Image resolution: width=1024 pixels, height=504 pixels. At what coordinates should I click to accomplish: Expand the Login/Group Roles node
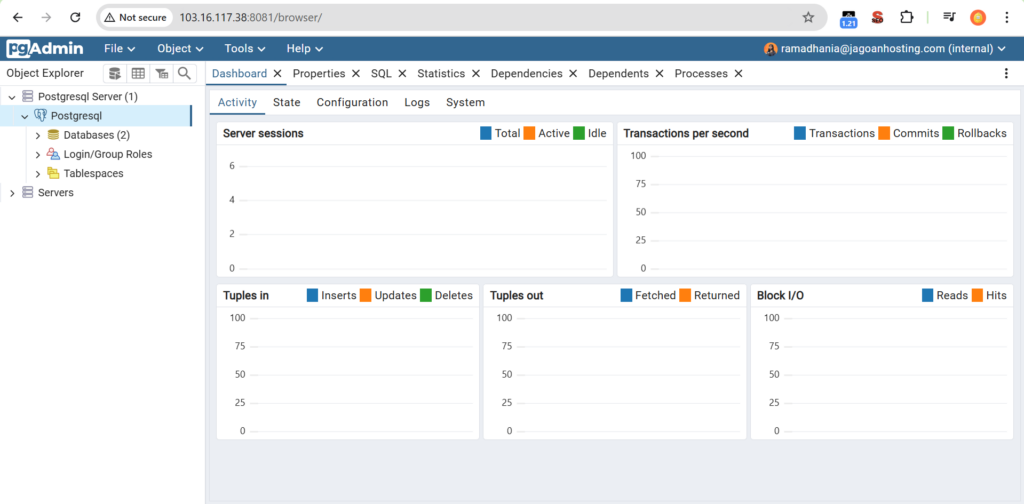coord(38,154)
